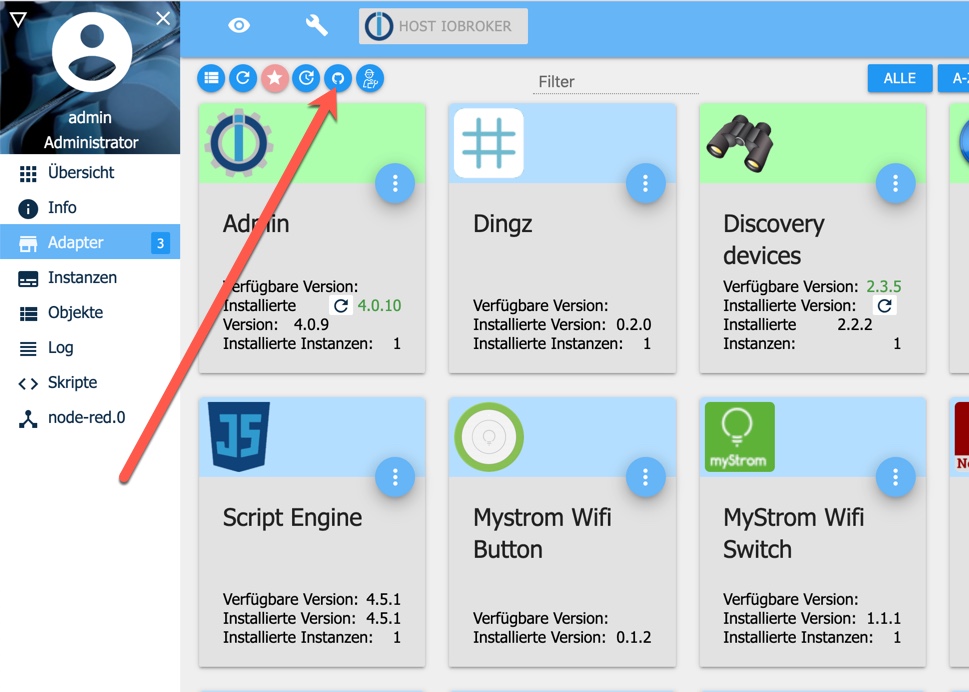The height and width of the screenshot is (692, 969).
Task: Select Adapter menu item
Action: [x=90, y=242]
